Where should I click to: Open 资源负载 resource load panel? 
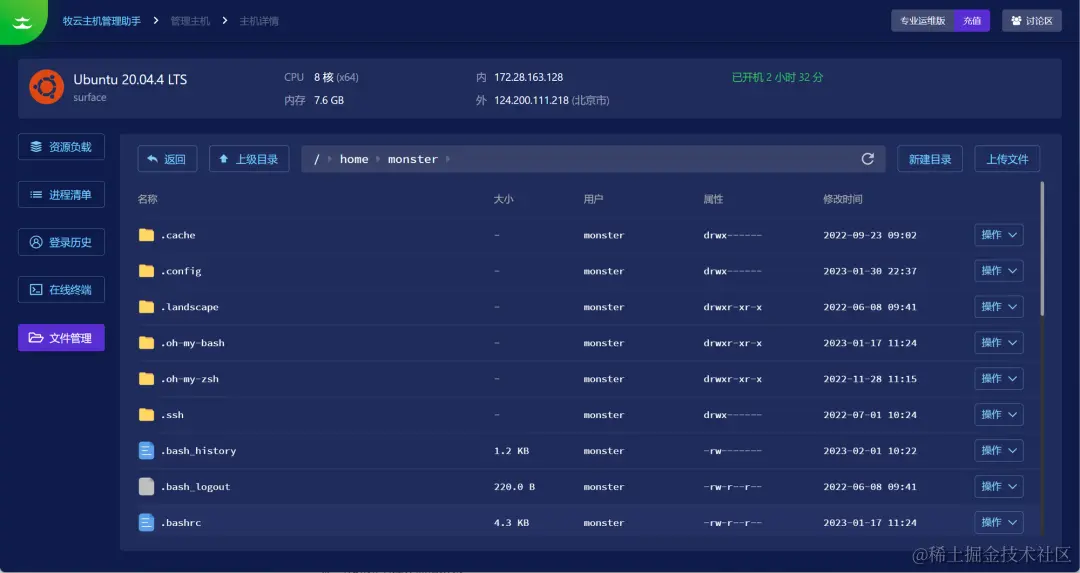point(61,147)
